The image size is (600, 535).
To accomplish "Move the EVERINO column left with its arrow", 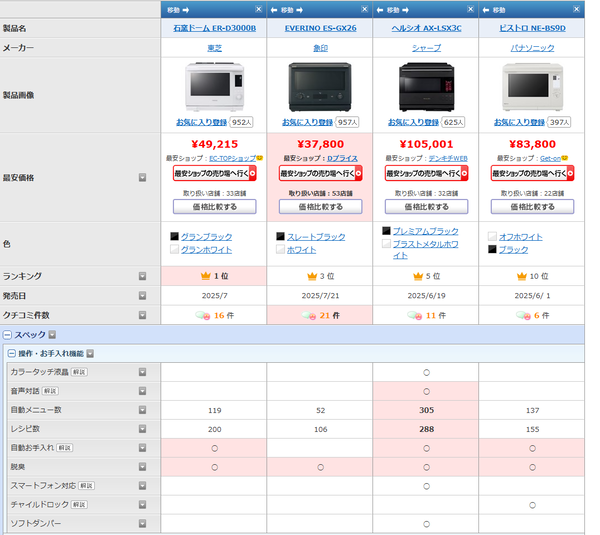I will [x=274, y=10].
